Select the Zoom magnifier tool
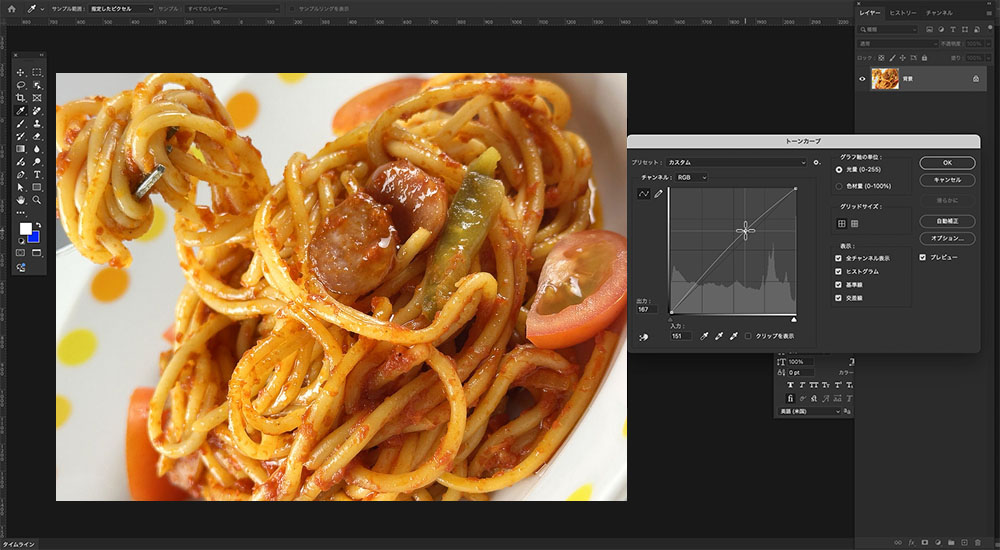 pos(37,200)
